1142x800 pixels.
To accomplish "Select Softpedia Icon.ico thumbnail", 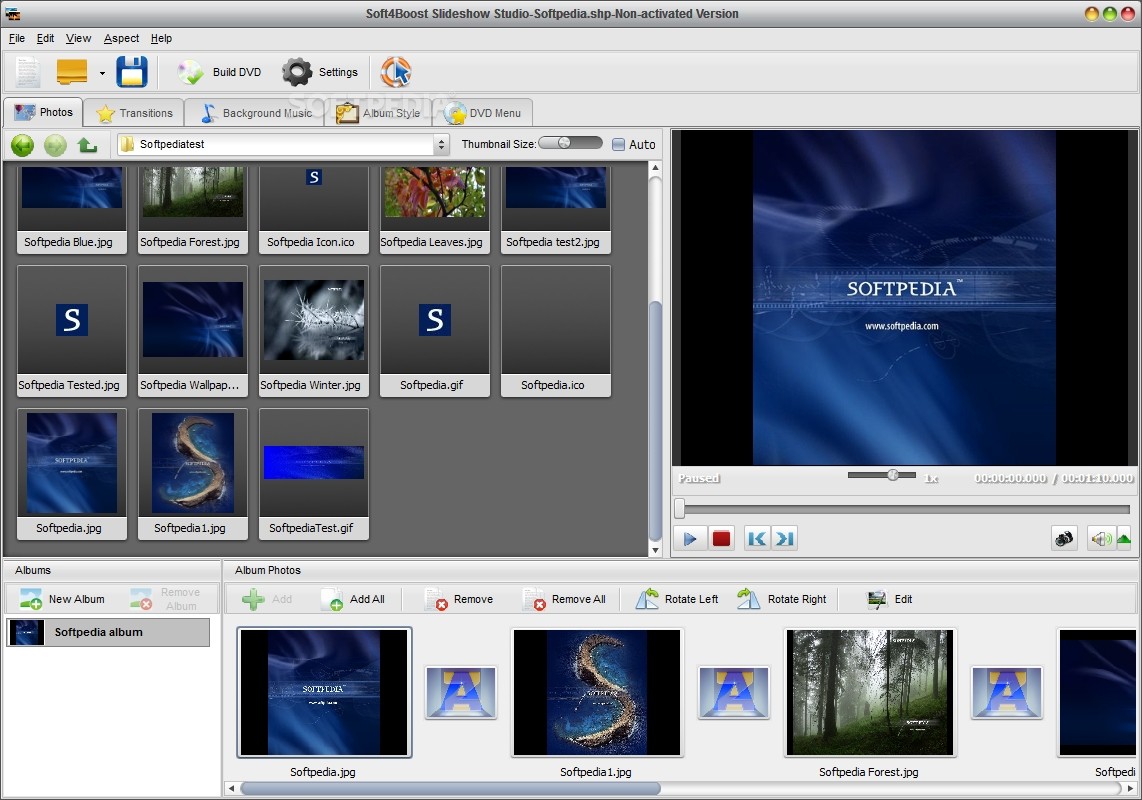I will click(313, 210).
